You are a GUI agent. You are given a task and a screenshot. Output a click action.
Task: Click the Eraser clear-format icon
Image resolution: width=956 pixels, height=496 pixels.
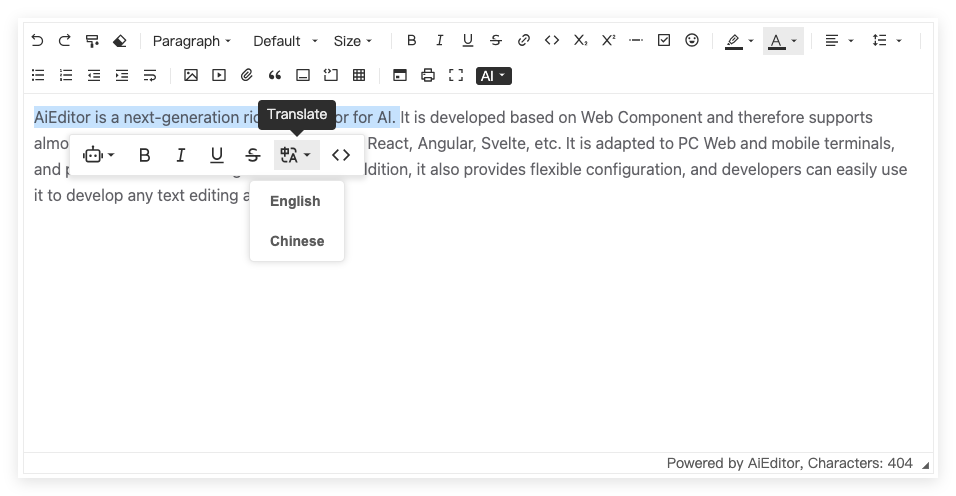[x=120, y=41]
